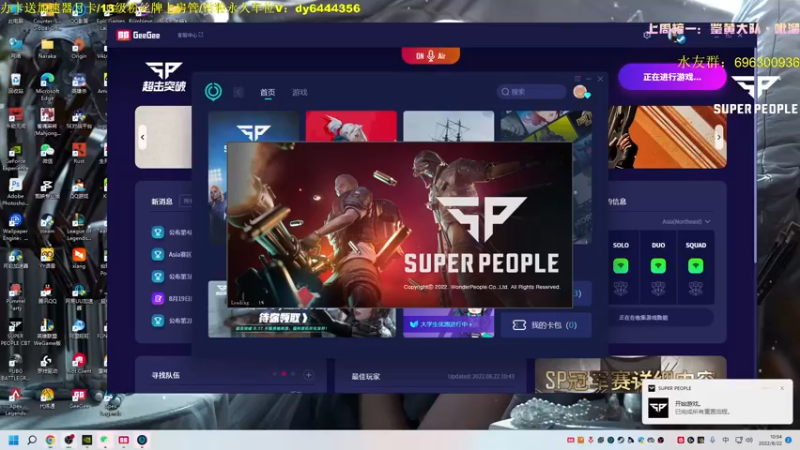Toggle the SOLO green heart

[620, 266]
